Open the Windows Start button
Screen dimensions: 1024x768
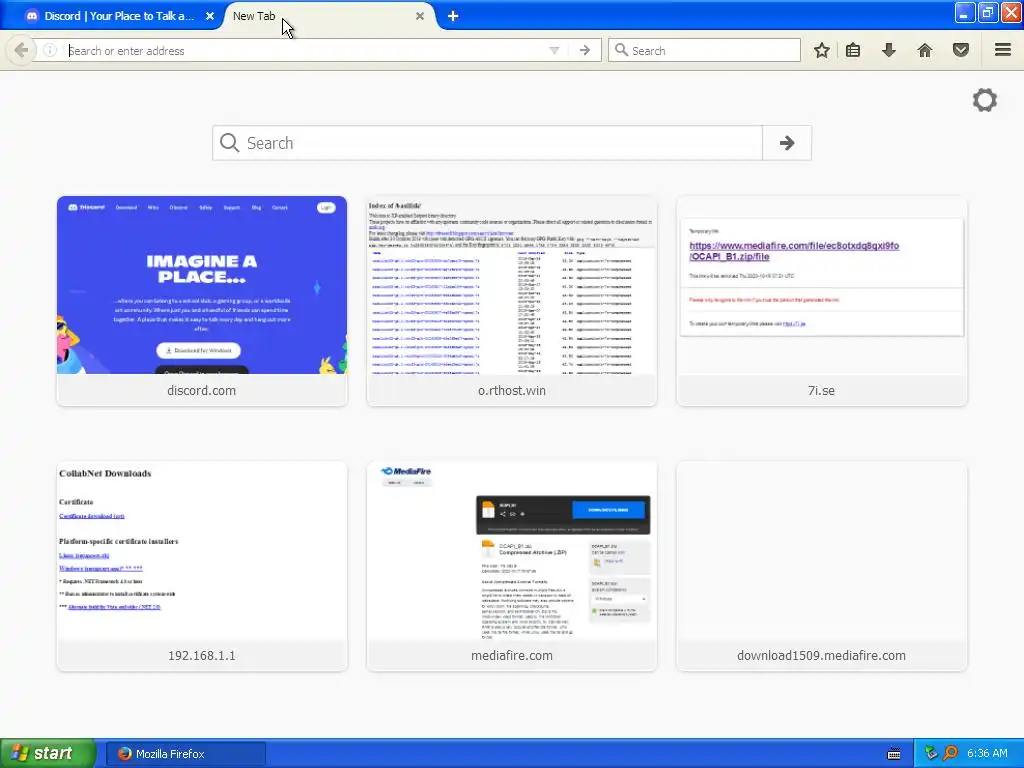tap(46, 754)
